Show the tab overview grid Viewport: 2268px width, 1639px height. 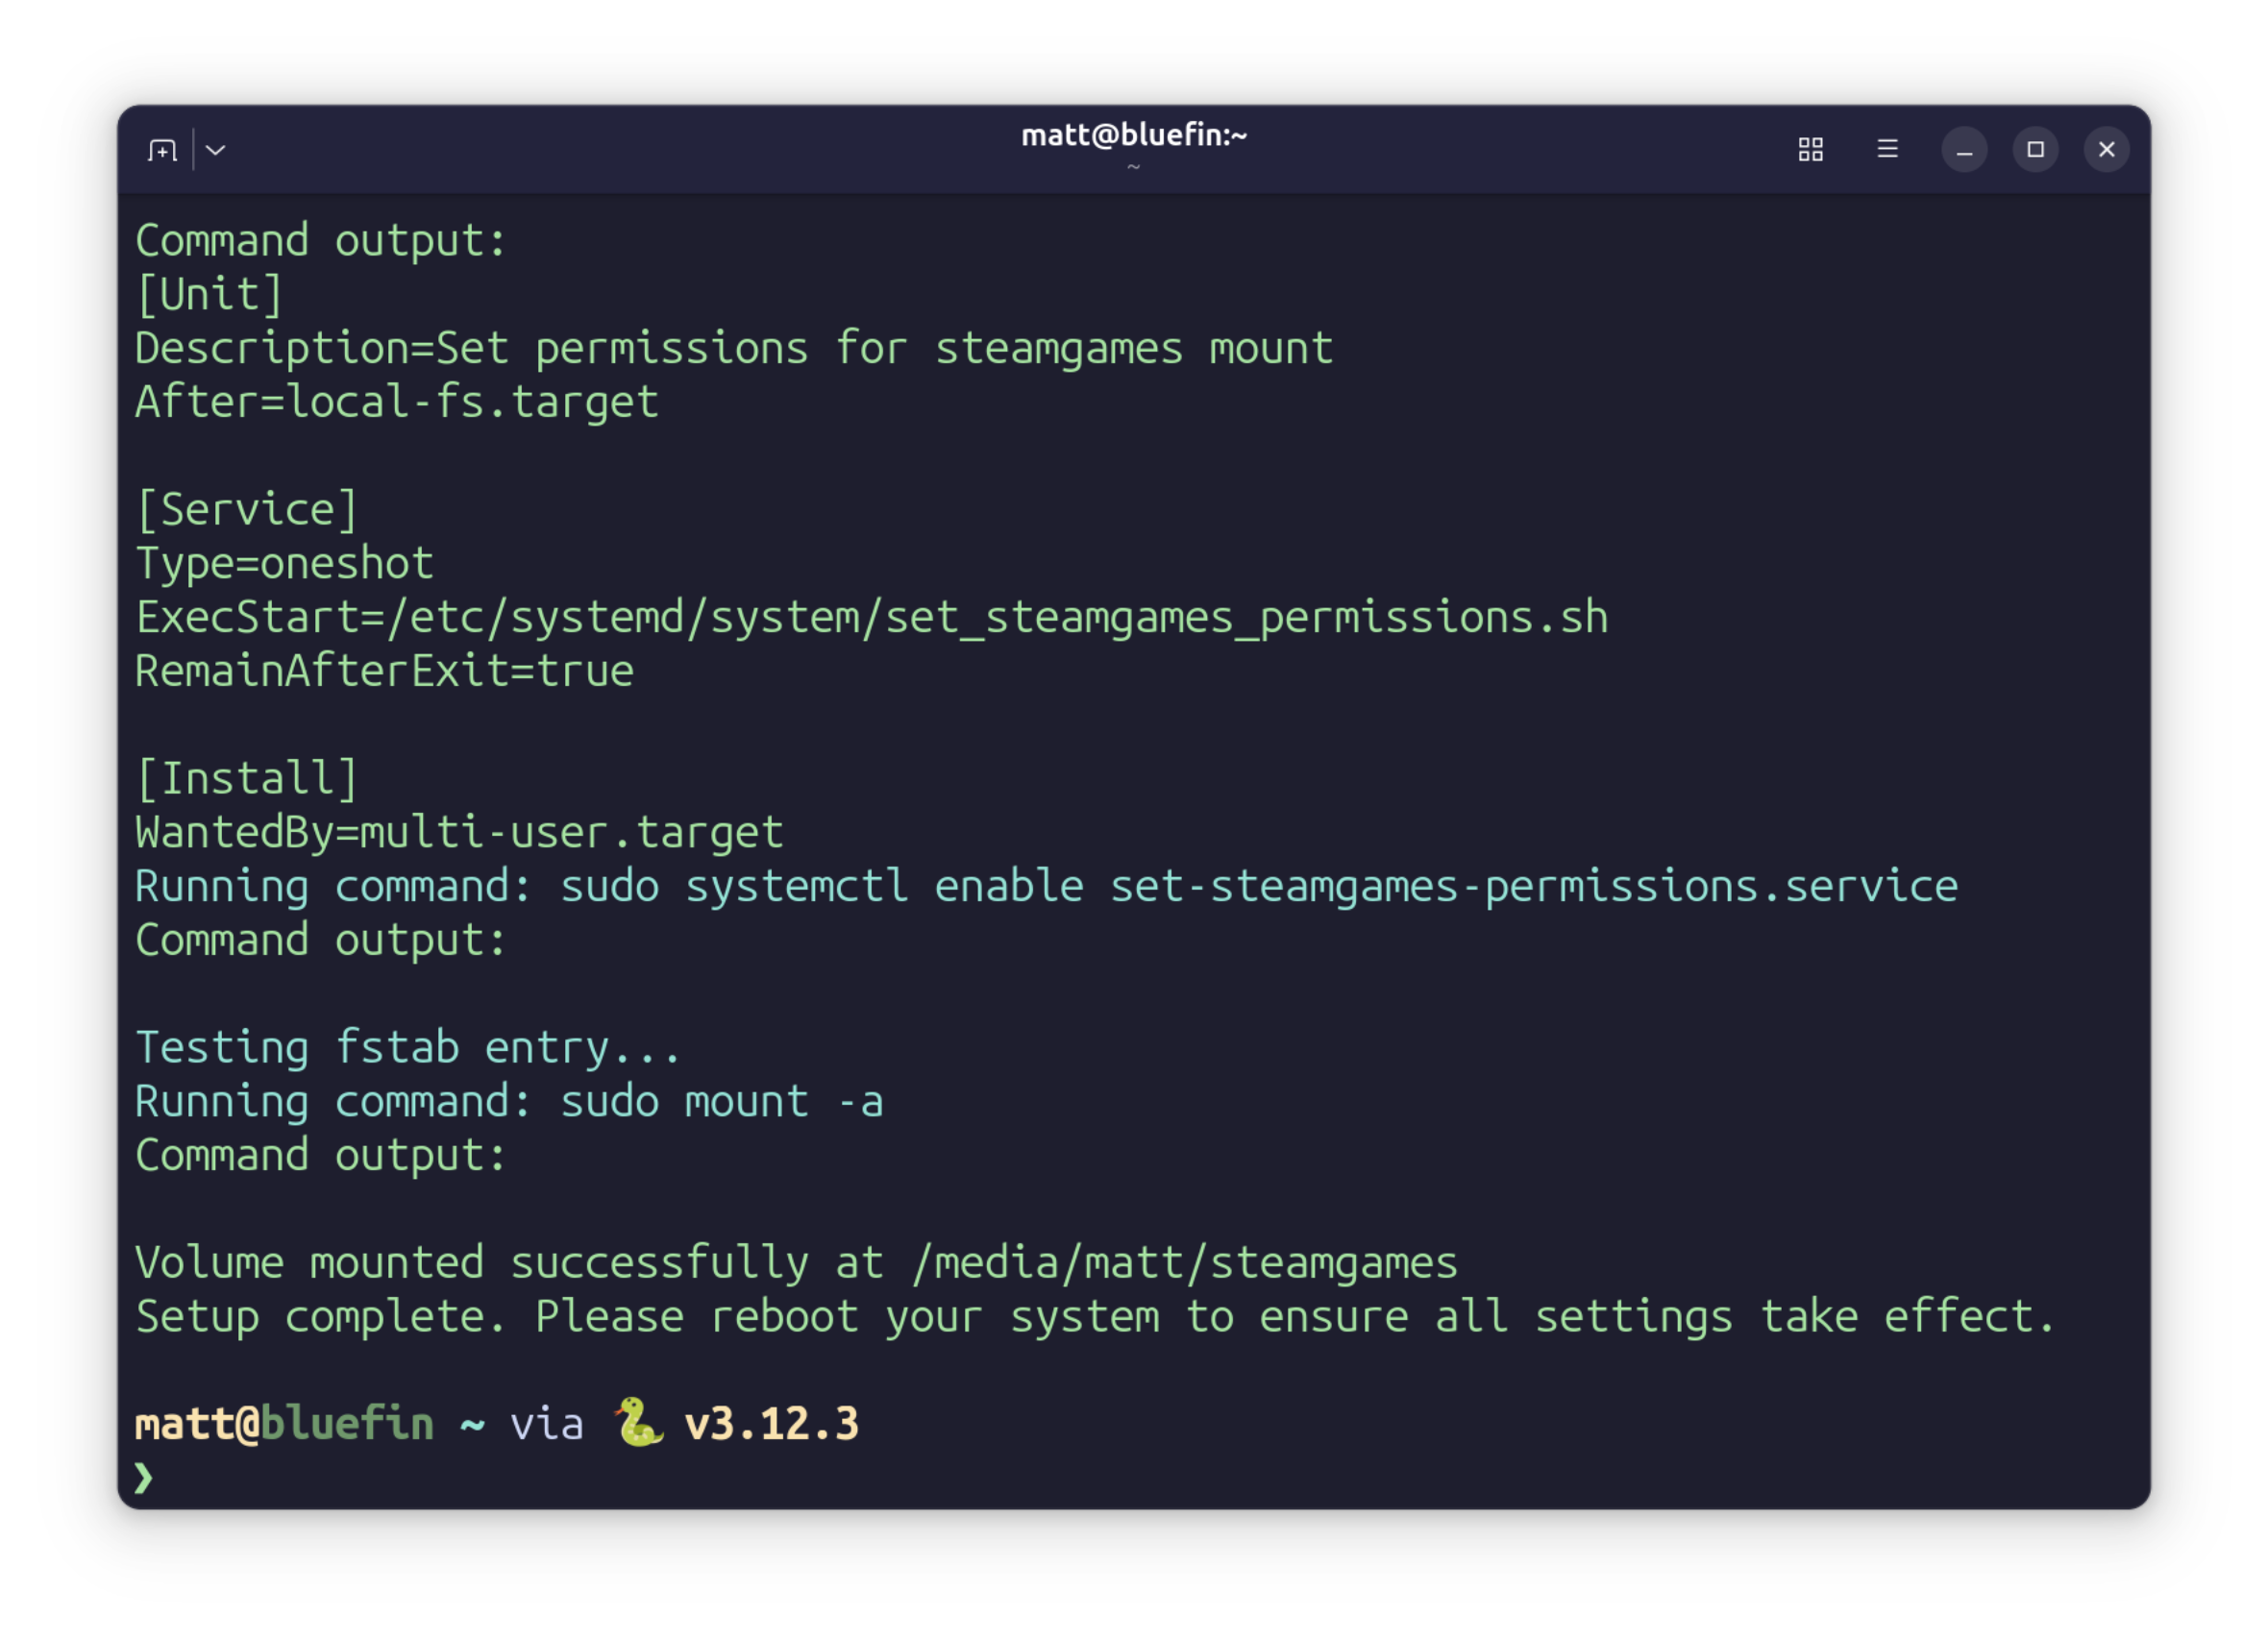tap(1810, 150)
